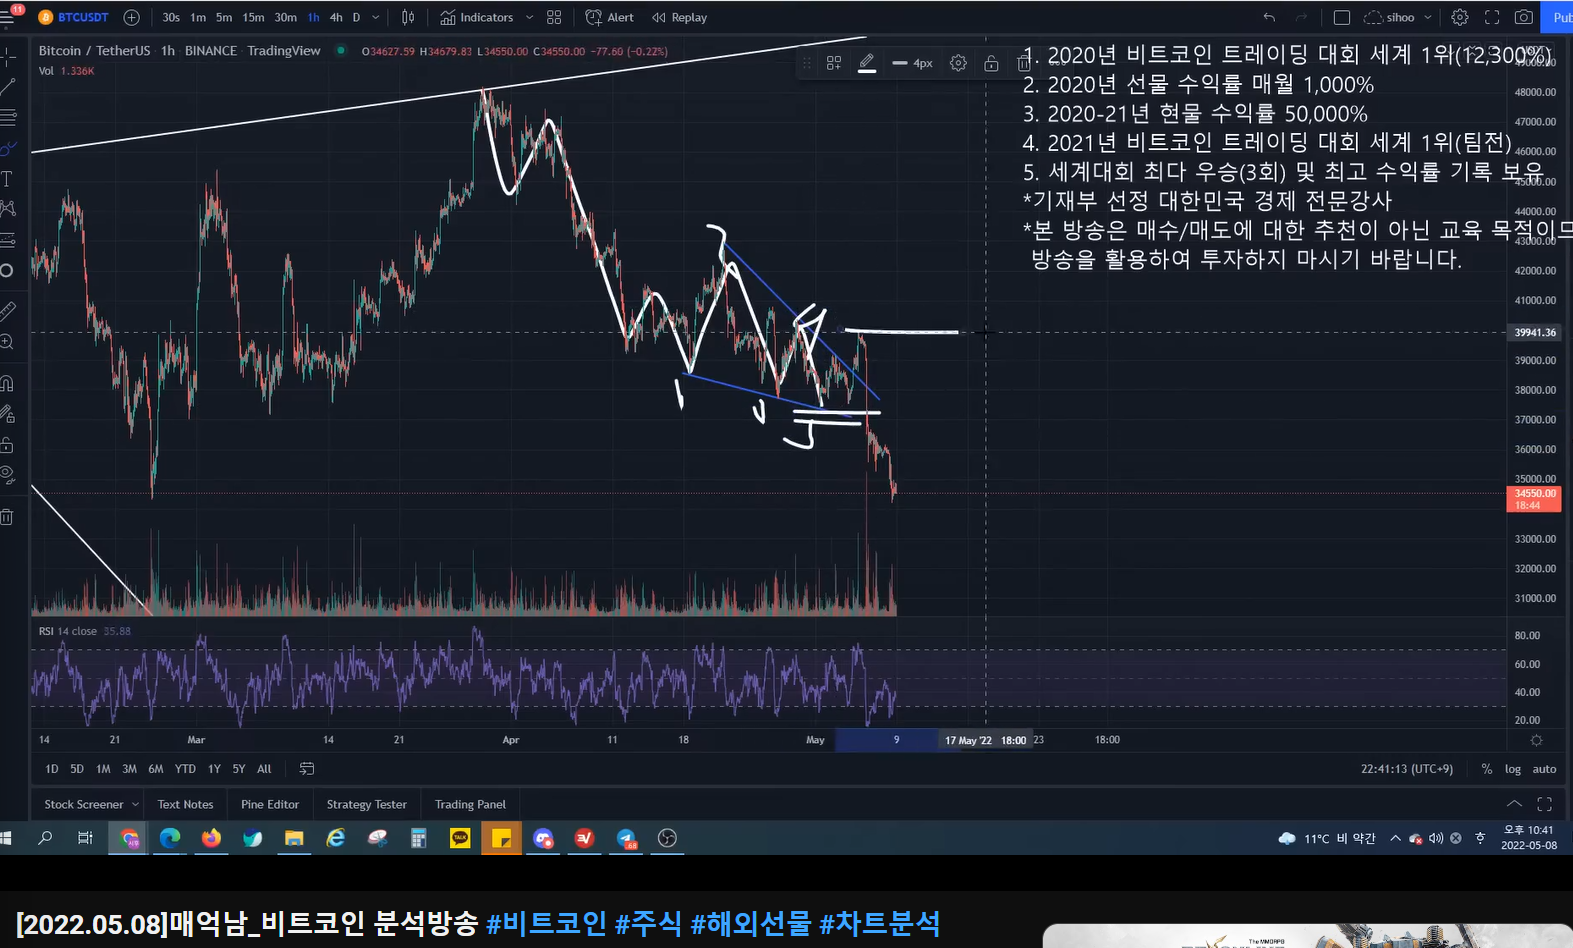Take a chart snapshot with camera

(x=1524, y=17)
